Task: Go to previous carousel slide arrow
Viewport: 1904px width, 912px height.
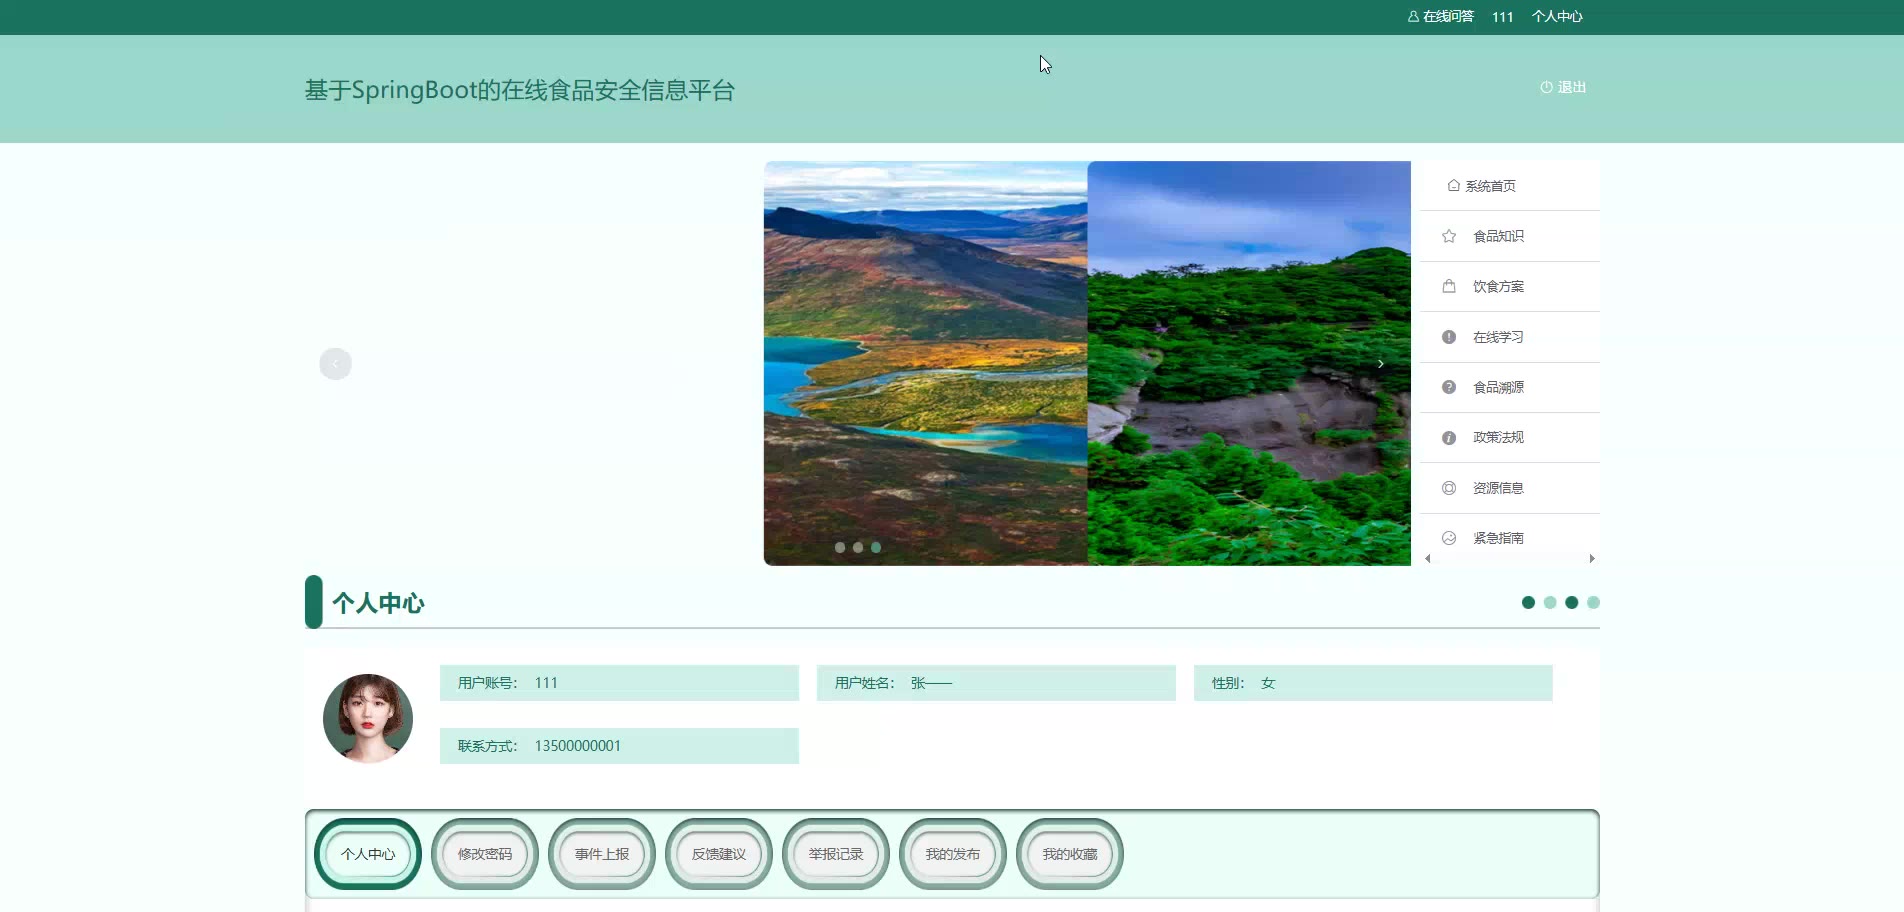Action: [335, 364]
